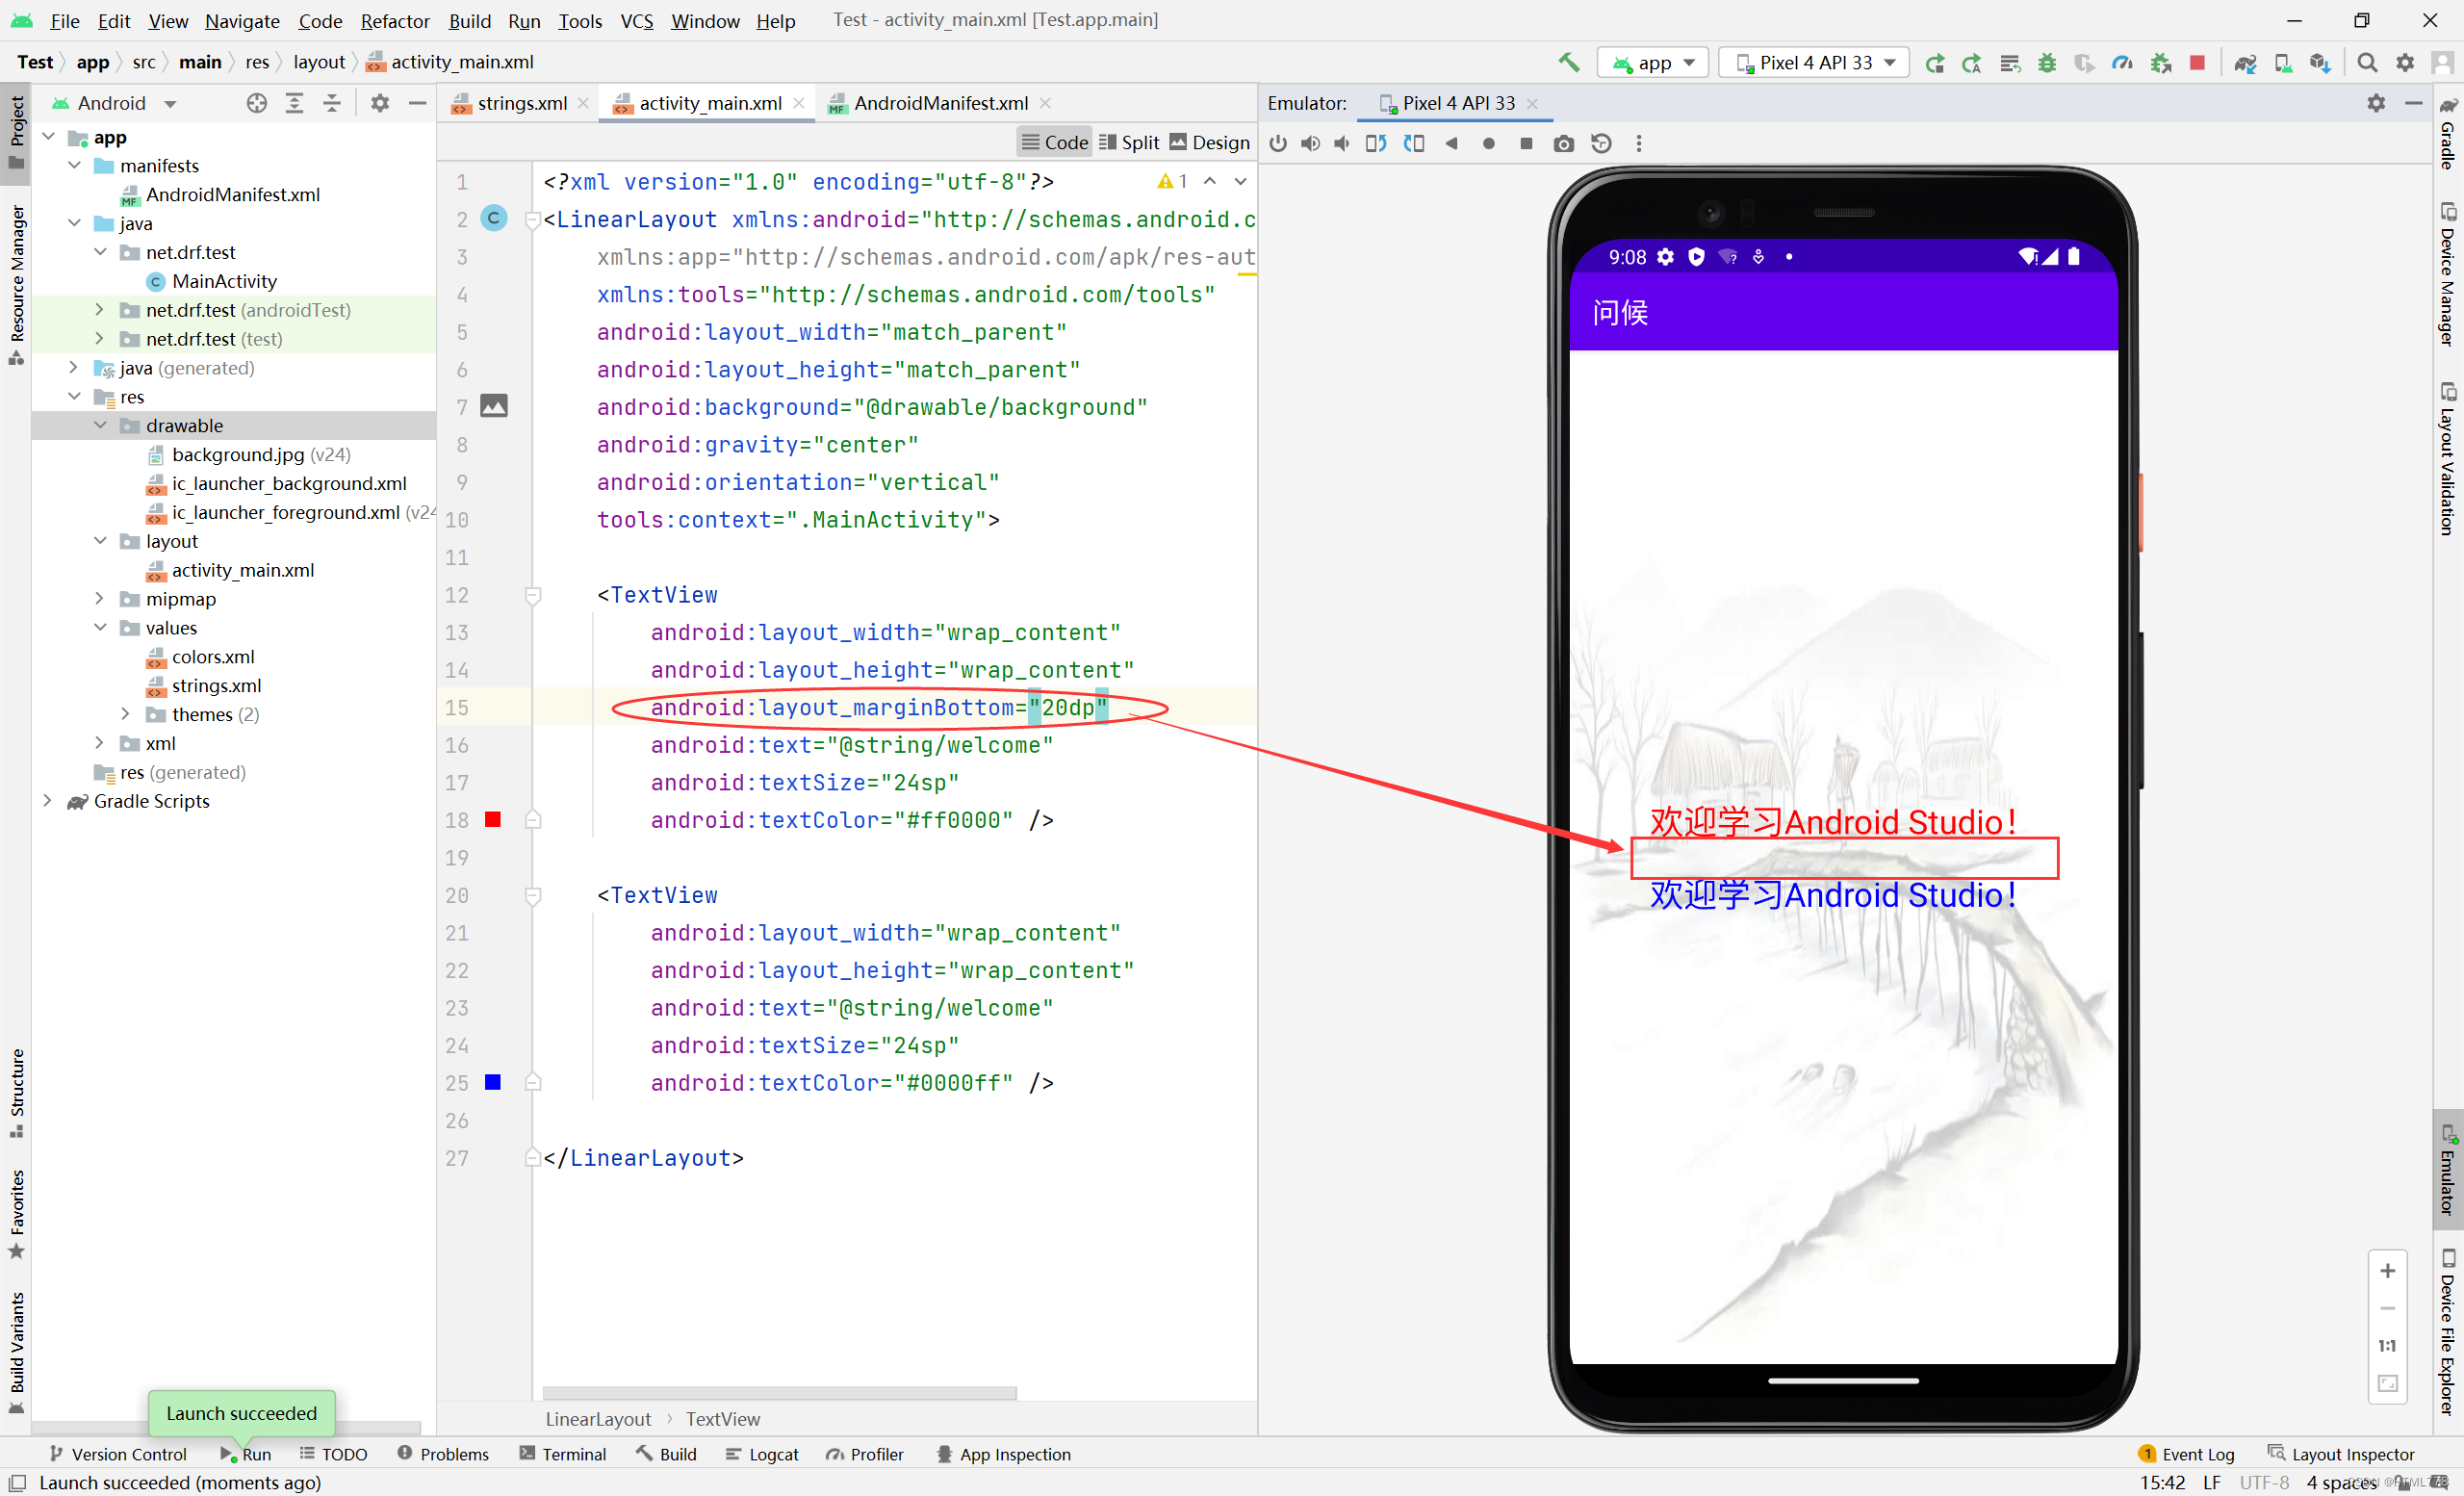Take an emulator screenshot with the camera icon
2464x1496 pixels.
click(x=1563, y=143)
